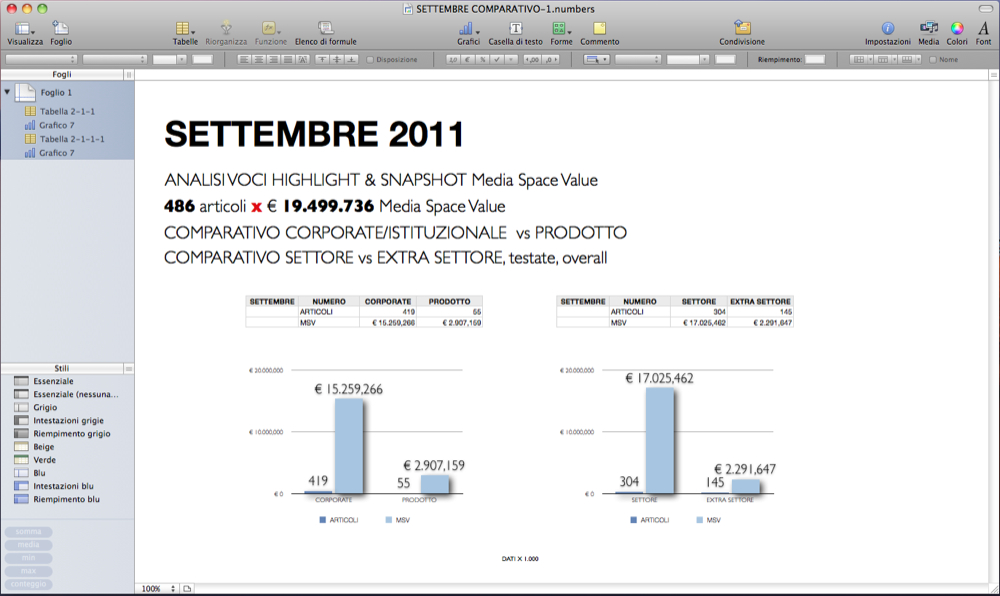Open the 100% zoom dropdown
1000x596 pixels.
(x=157, y=589)
